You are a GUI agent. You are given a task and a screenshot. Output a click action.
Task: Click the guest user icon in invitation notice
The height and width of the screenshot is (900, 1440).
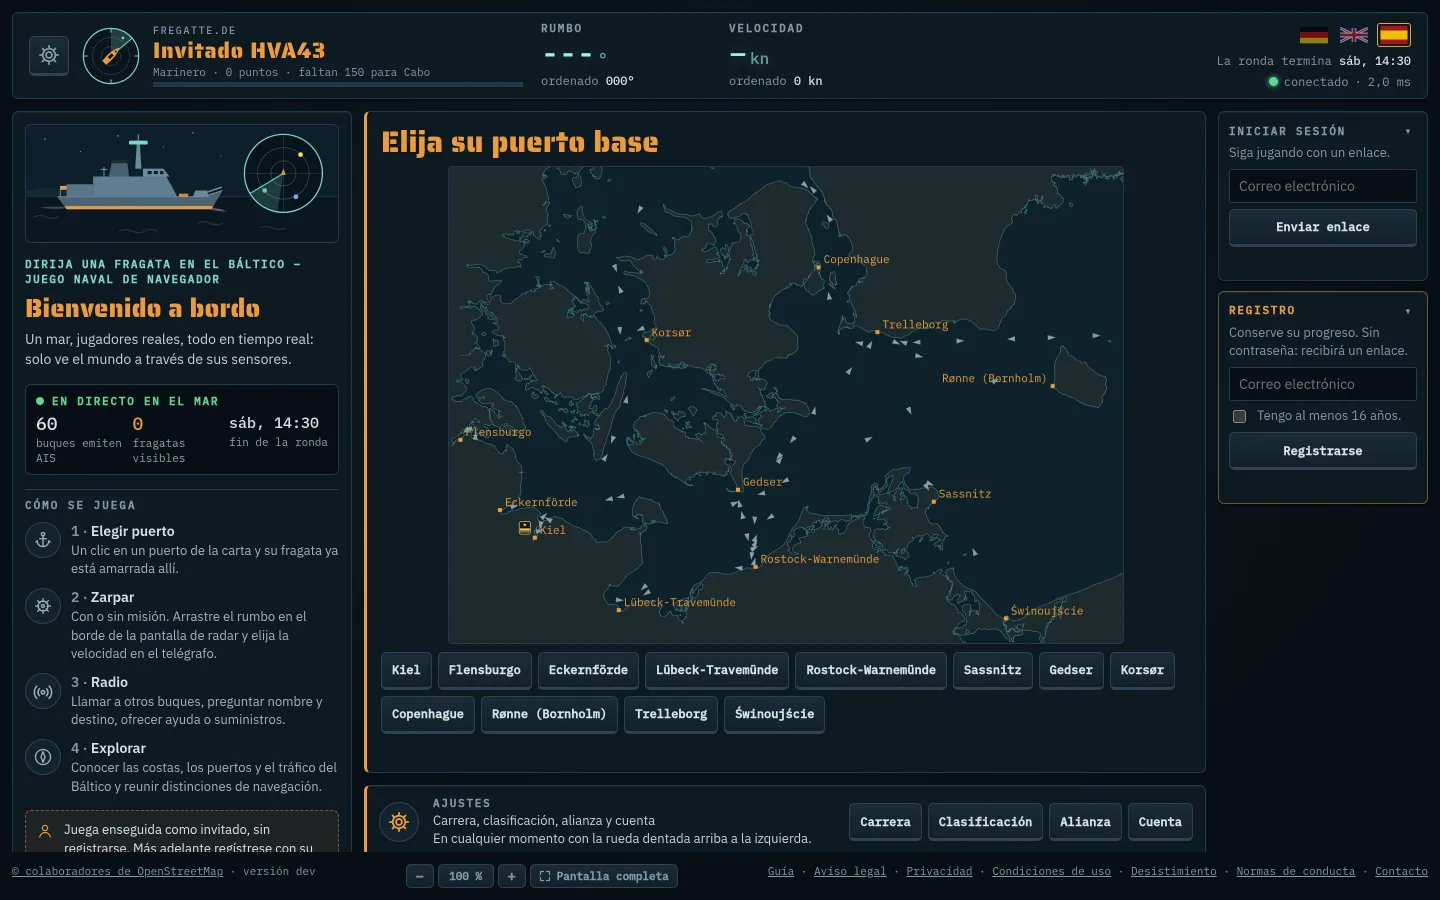[45, 831]
